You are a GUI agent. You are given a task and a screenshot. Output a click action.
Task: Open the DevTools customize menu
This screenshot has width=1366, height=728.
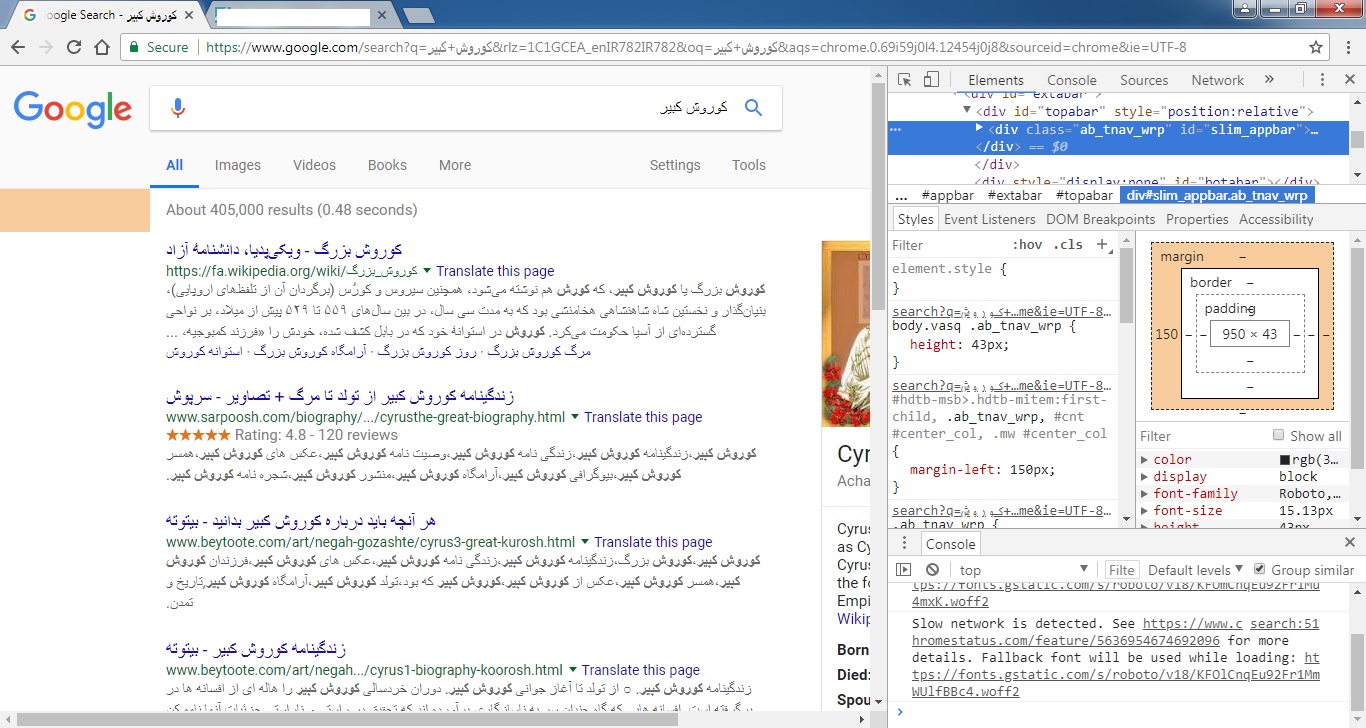[x=1322, y=80]
